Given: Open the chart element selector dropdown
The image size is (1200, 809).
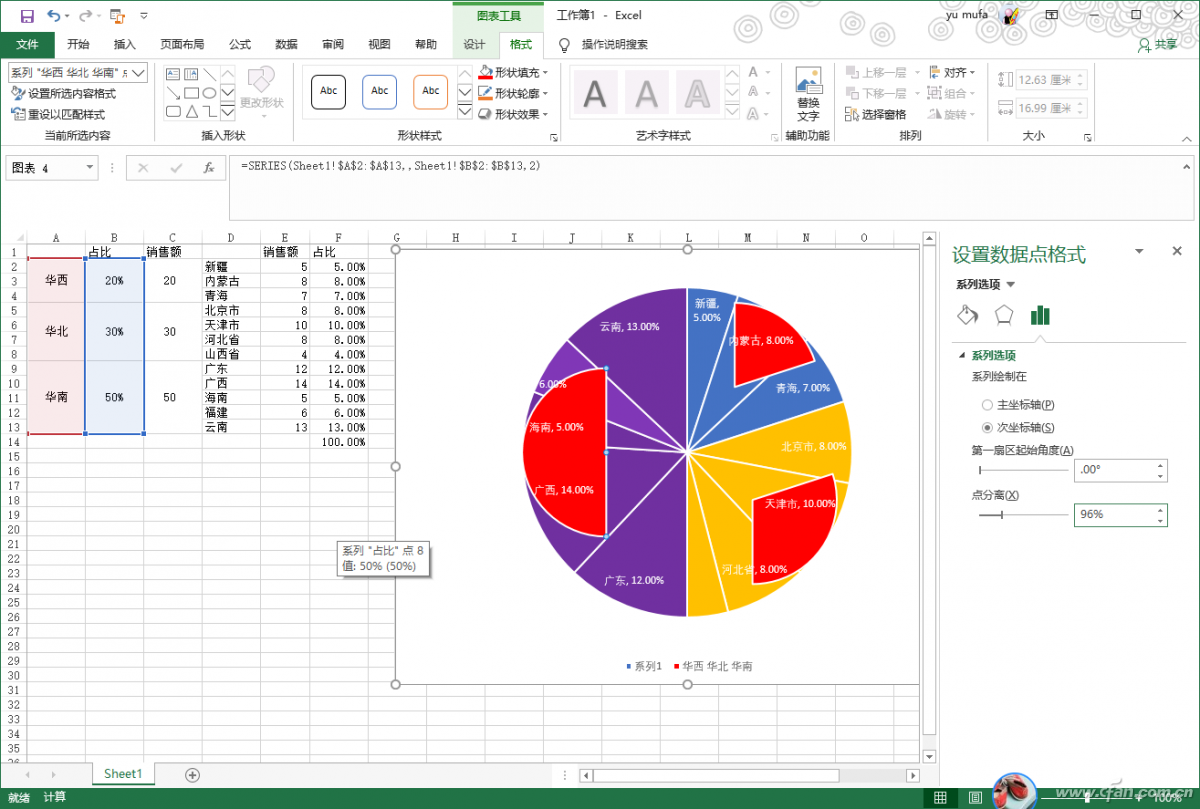Looking at the screenshot, I should tap(138, 73).
